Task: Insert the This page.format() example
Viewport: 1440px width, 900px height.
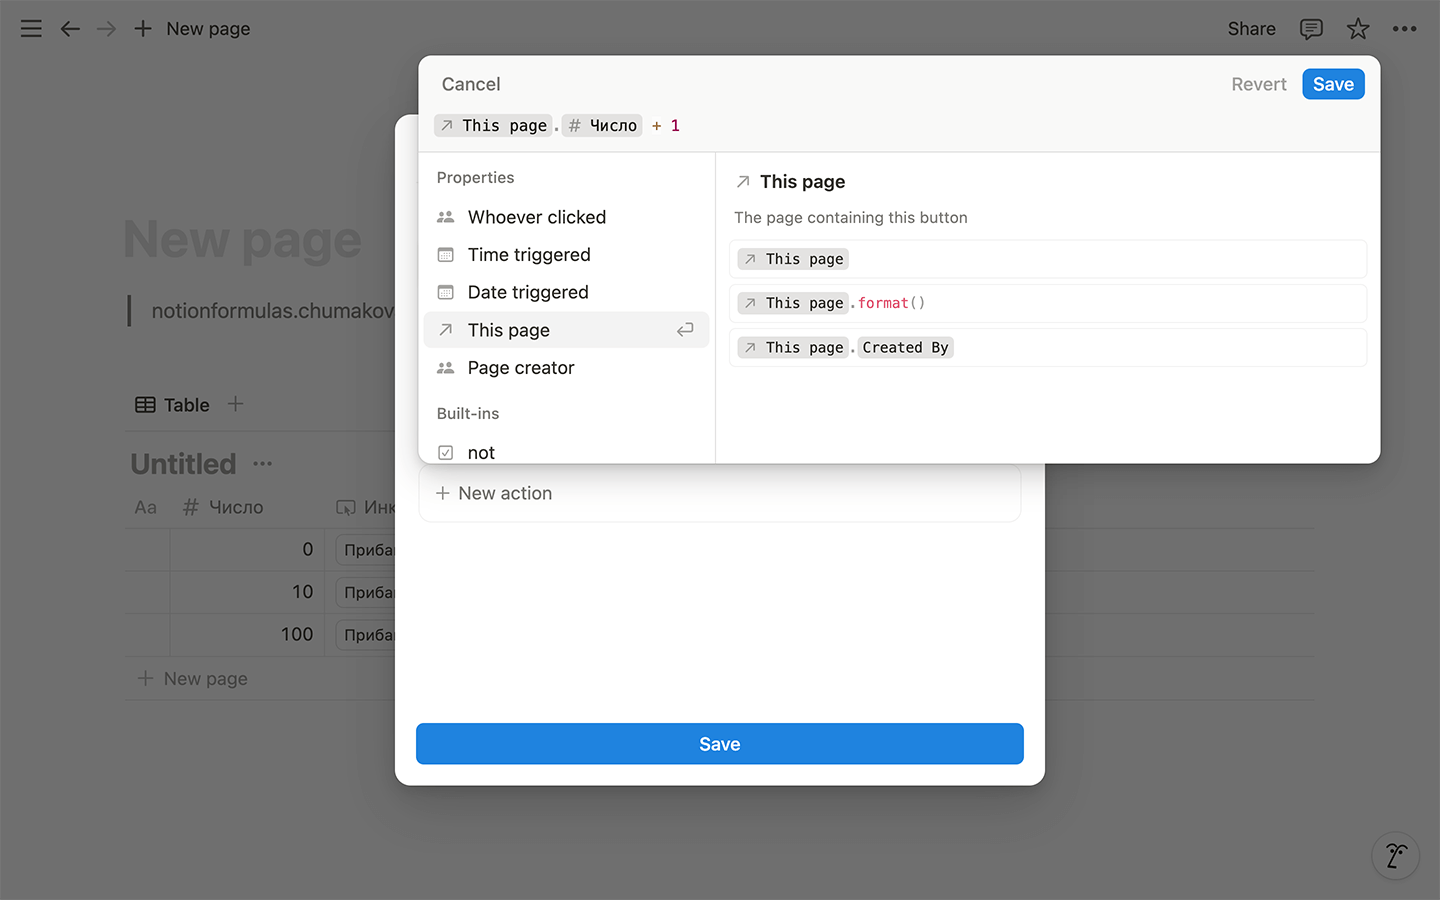Action: click(1048, 303)
